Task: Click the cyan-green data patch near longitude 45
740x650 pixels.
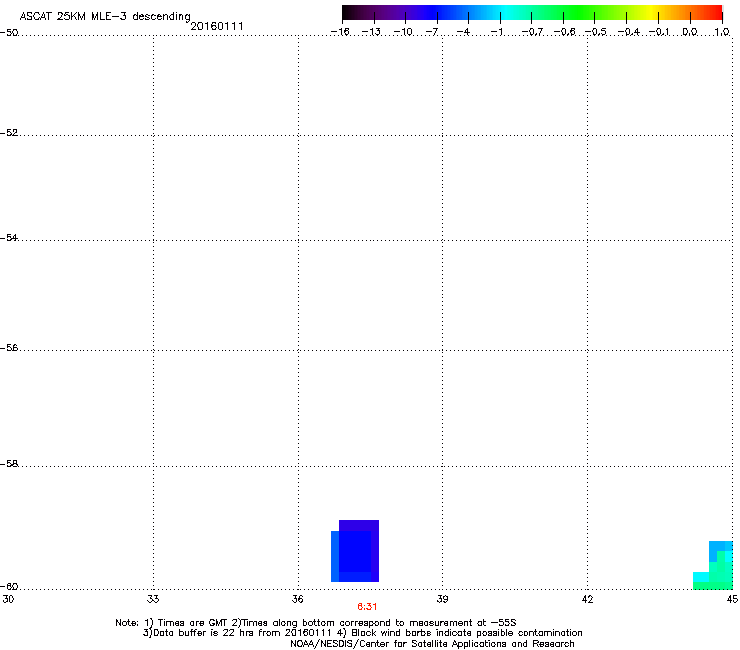Action: click(x=716, y=571)
